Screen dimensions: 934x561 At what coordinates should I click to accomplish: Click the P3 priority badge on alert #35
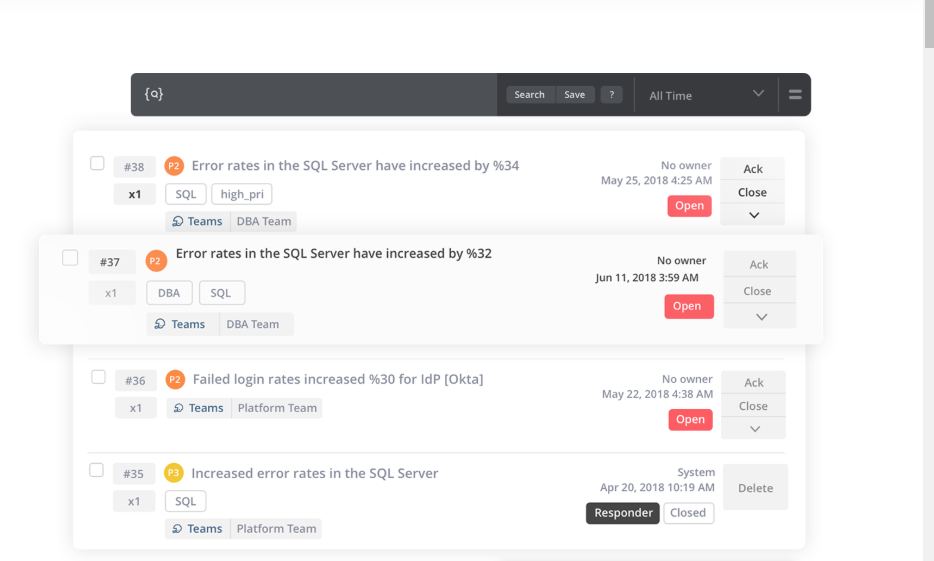[174, 473]
